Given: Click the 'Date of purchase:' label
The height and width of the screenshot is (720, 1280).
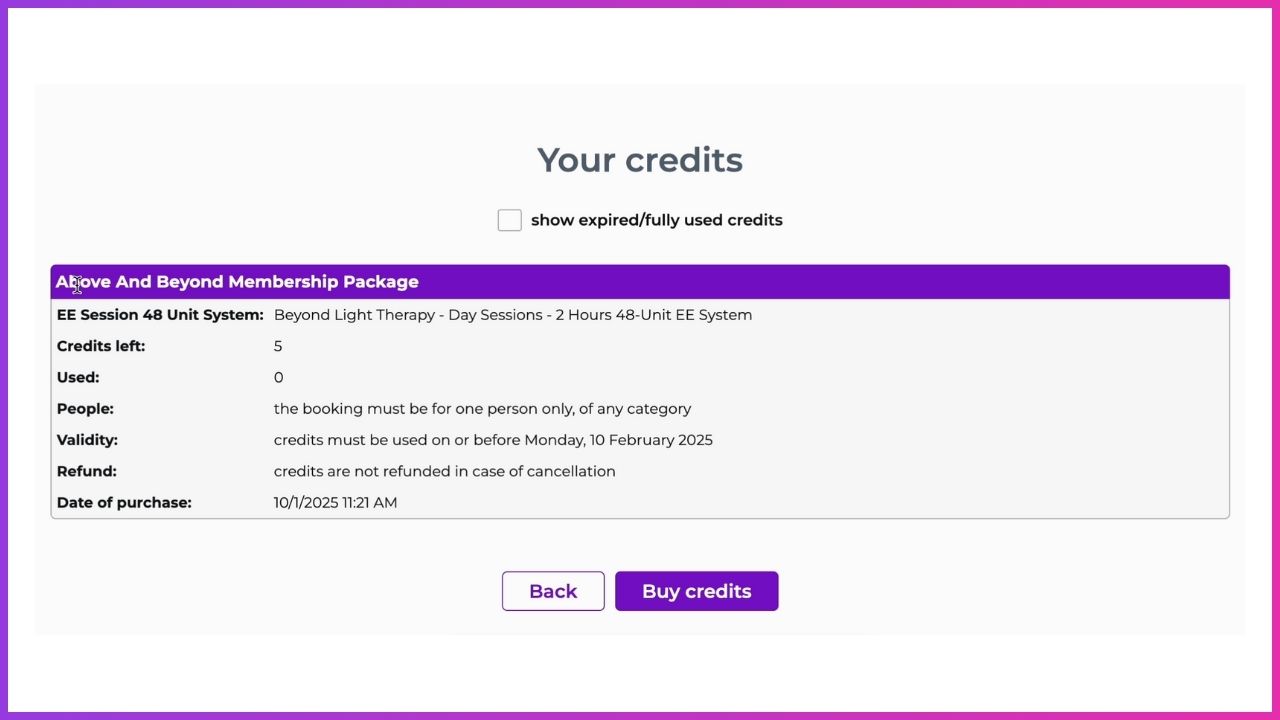Looking at the screenshot, I should [124, 502].
